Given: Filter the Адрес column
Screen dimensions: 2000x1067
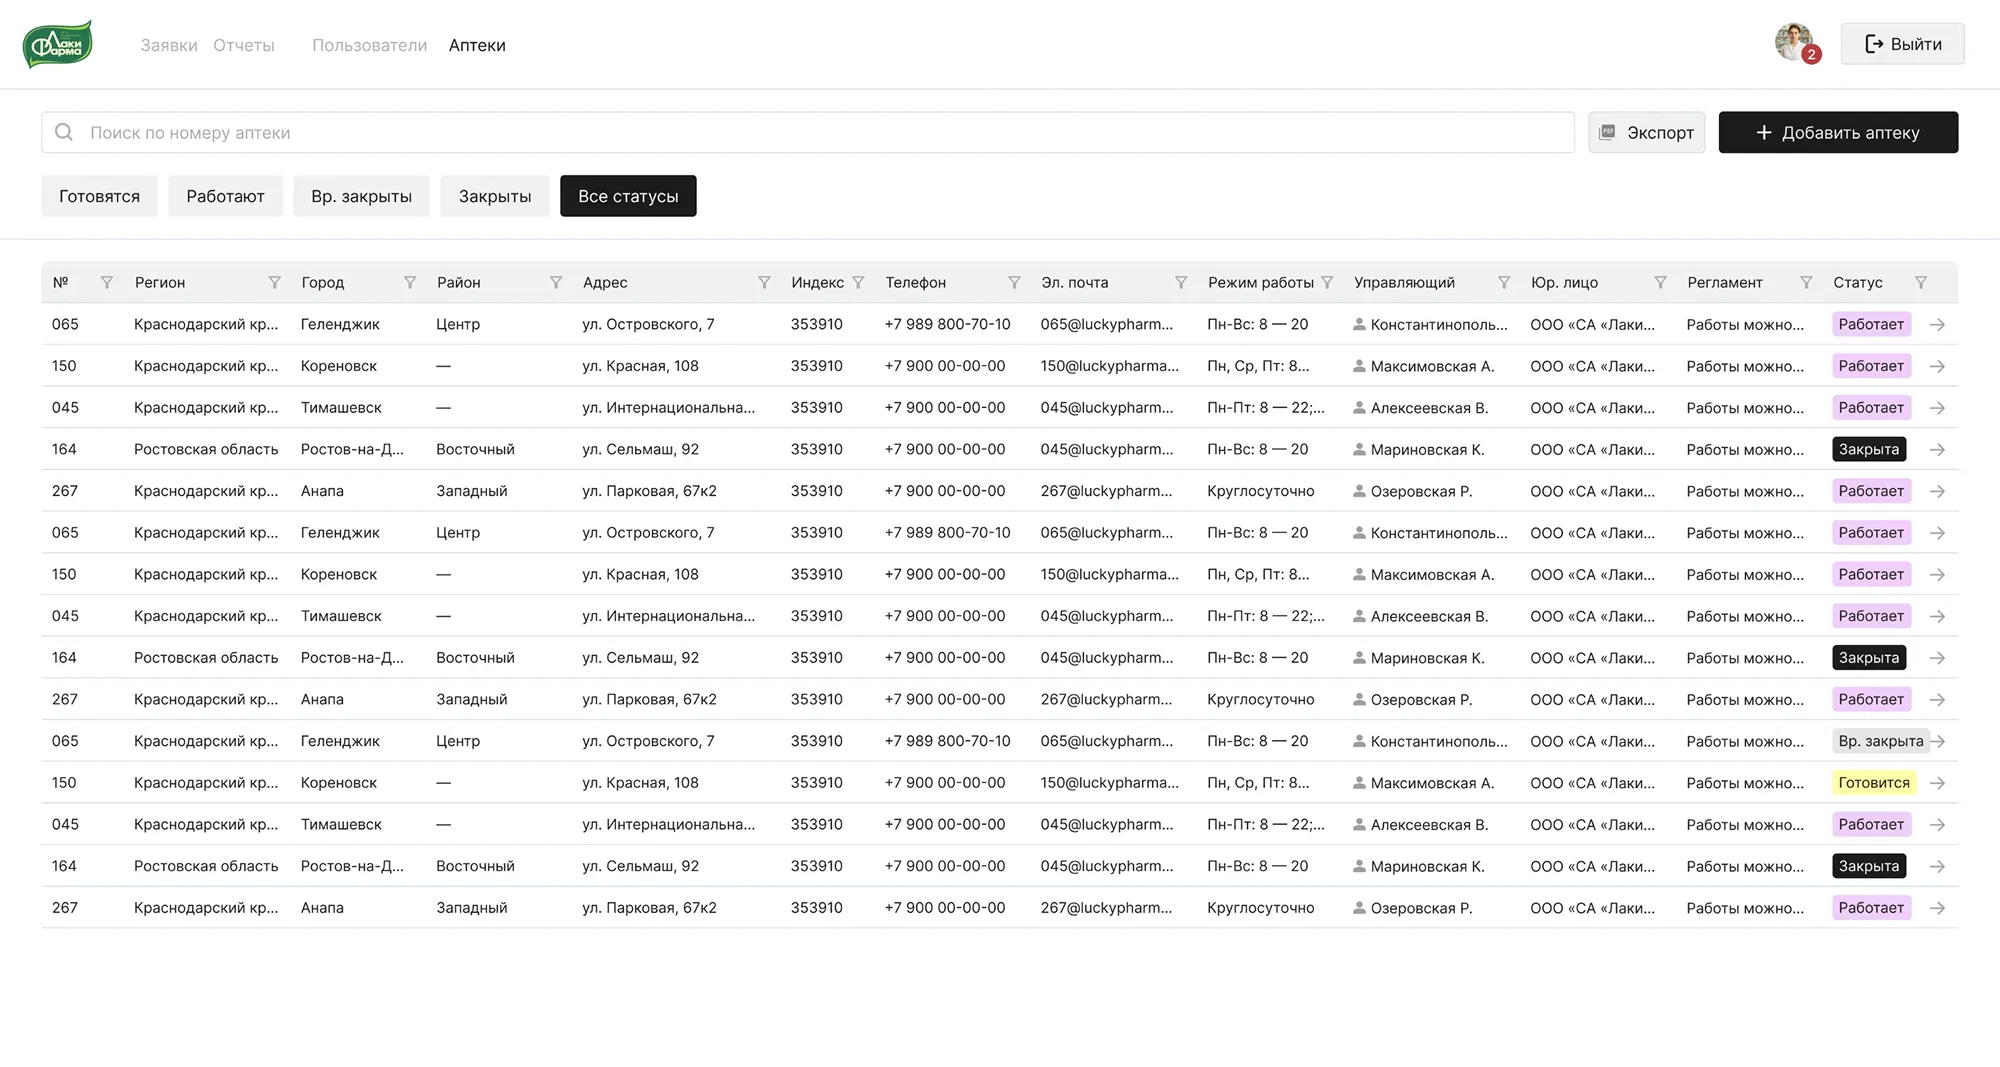Looking at the screenshot, I should 764,283.
